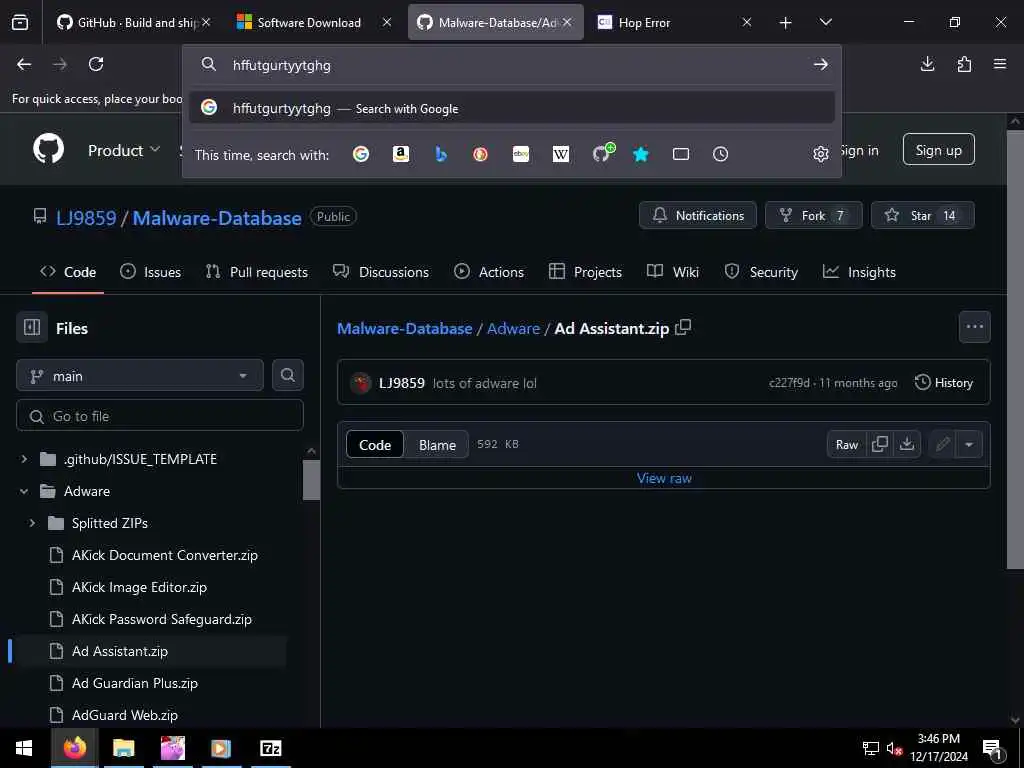Viewport: 1024px width, 768px height.
Task: Open Windows Start menu
Action: (24, 748)
